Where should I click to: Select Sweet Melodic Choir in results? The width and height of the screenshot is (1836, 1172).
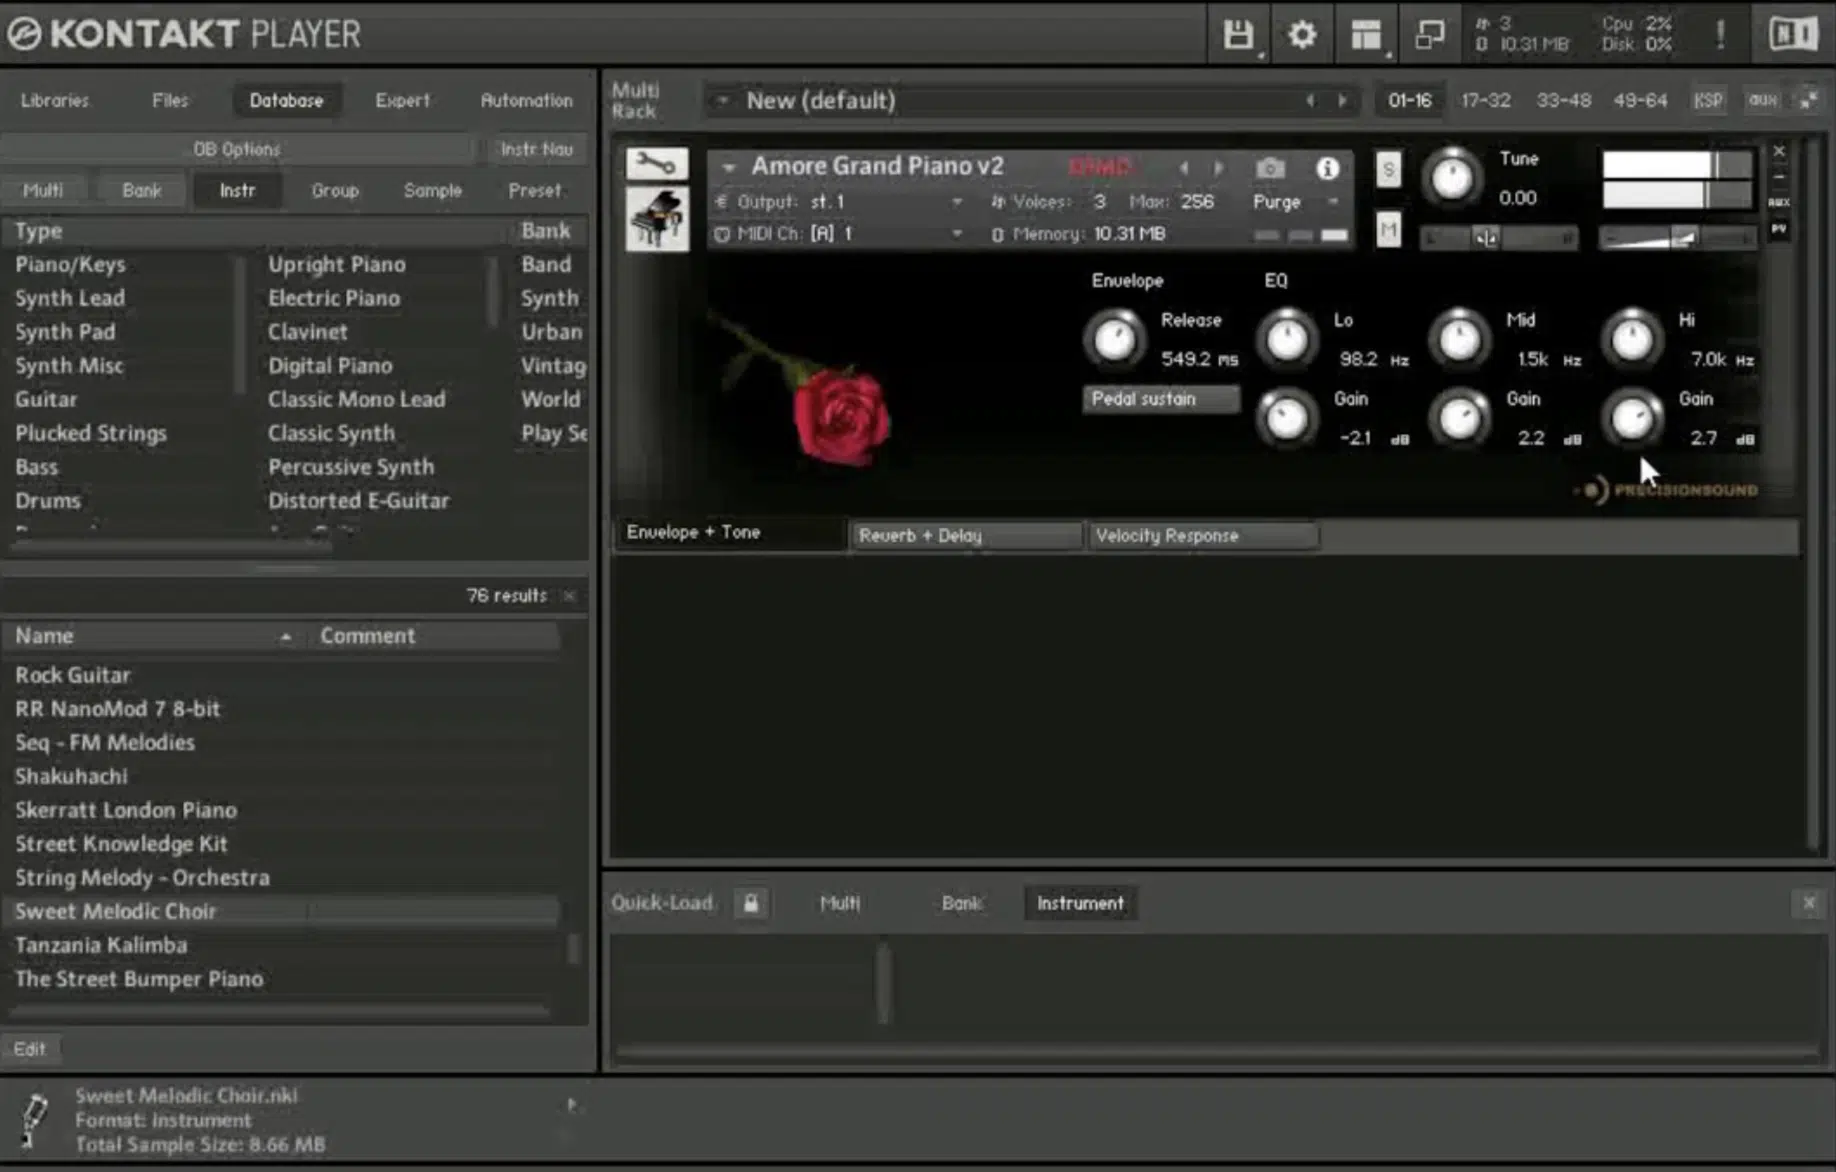(280, 911)
